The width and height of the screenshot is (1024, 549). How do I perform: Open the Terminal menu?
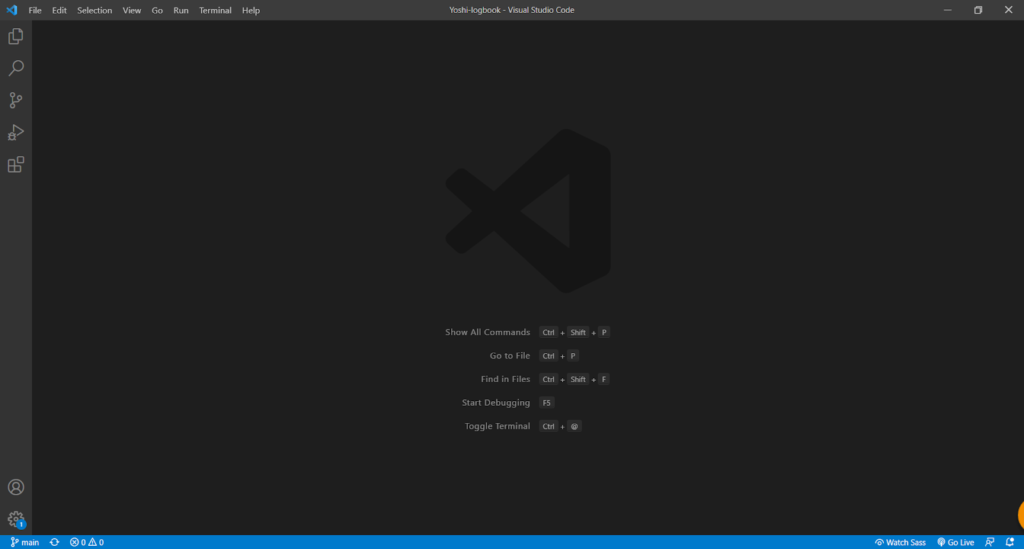[x=215, y=10]
